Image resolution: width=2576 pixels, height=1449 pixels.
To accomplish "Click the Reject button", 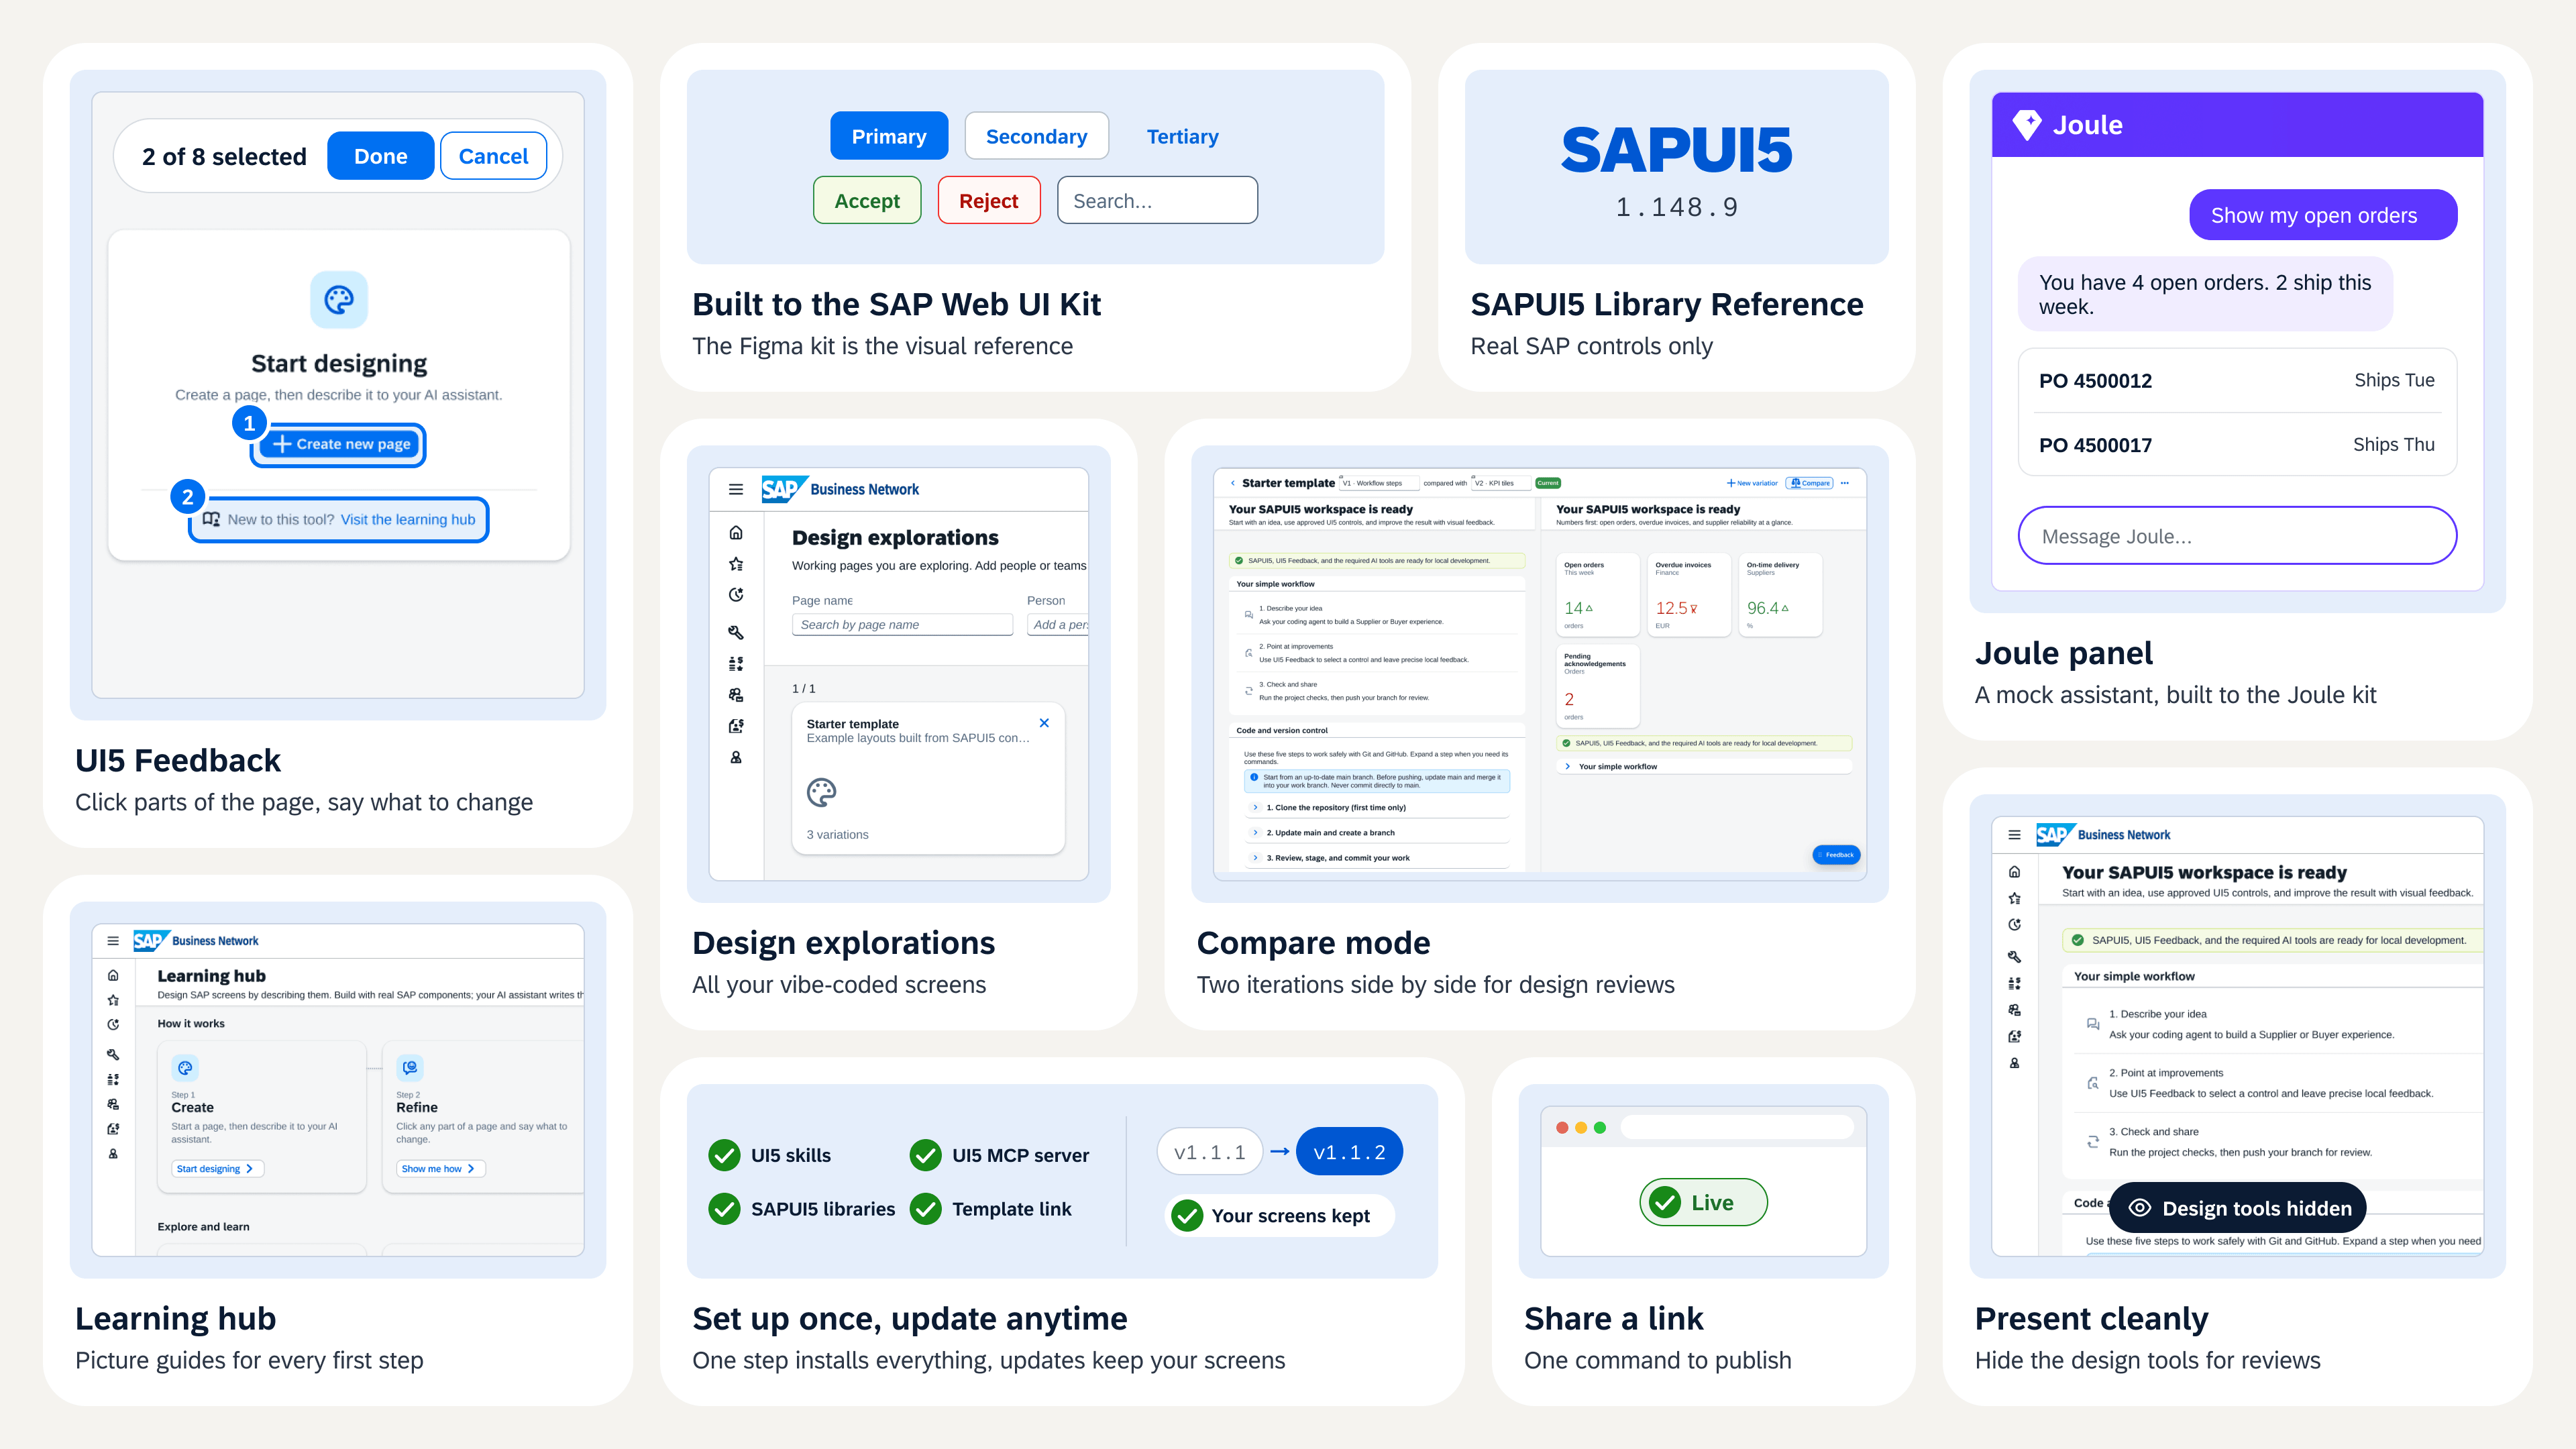I will click(988, 200).
